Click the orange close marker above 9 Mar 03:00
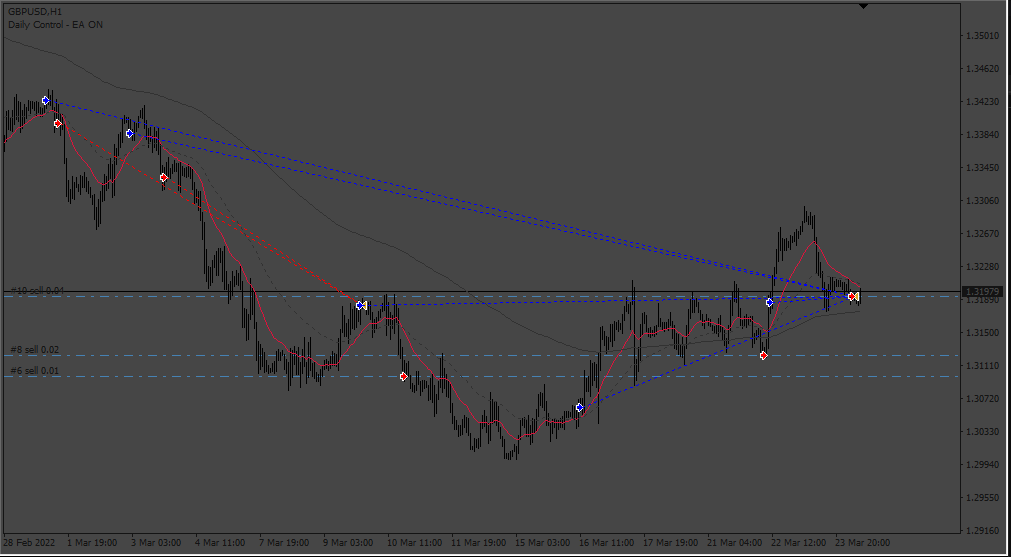The height and width of the screenshot is (557, 1011). pos(365,306)
